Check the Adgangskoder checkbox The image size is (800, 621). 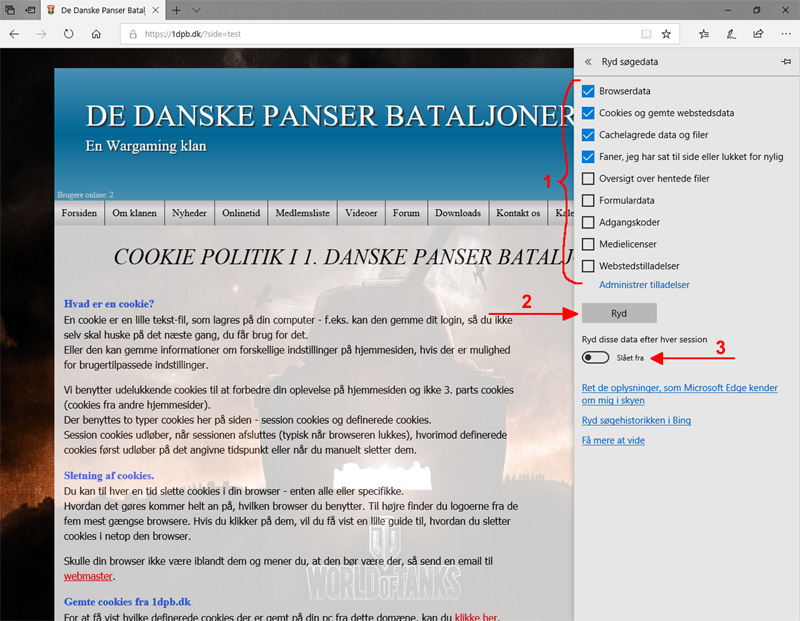[x=589, y=223]
